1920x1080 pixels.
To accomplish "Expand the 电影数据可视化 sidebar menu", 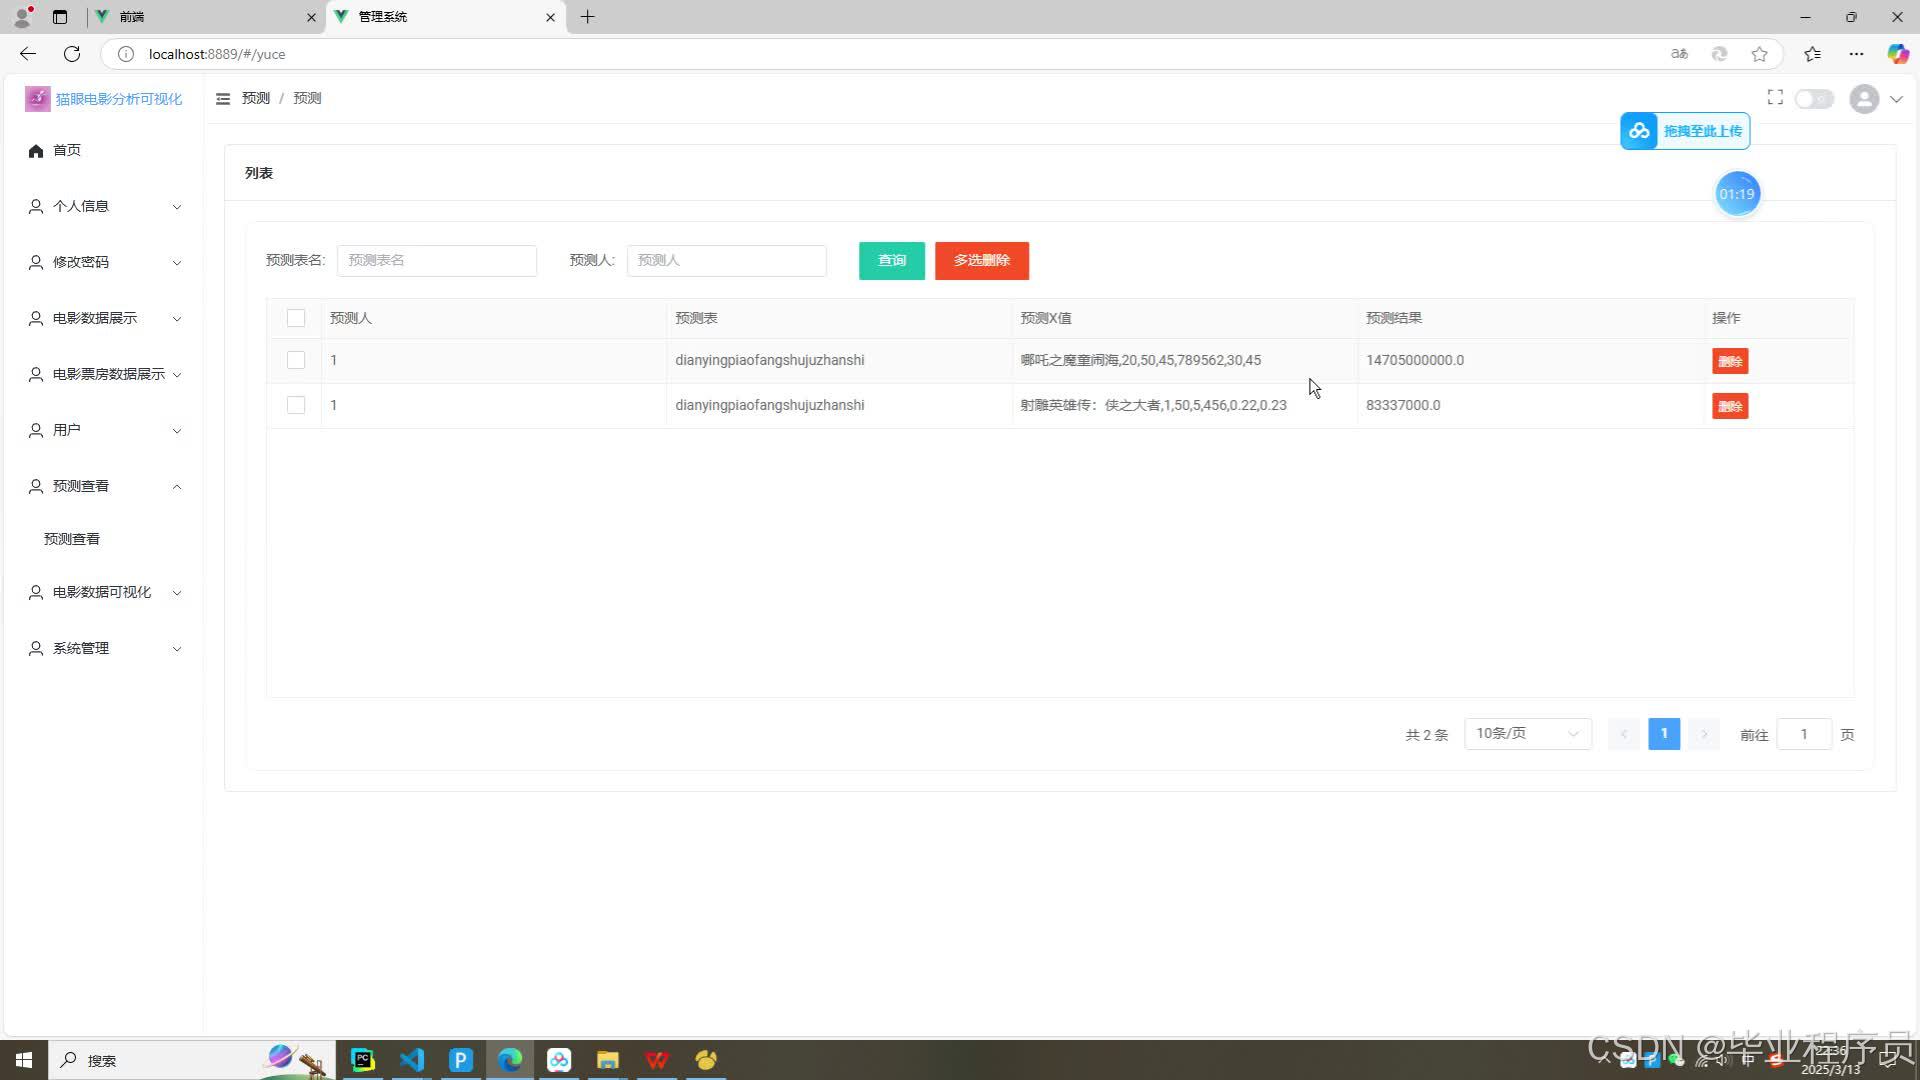I will (x=102, y=592).
